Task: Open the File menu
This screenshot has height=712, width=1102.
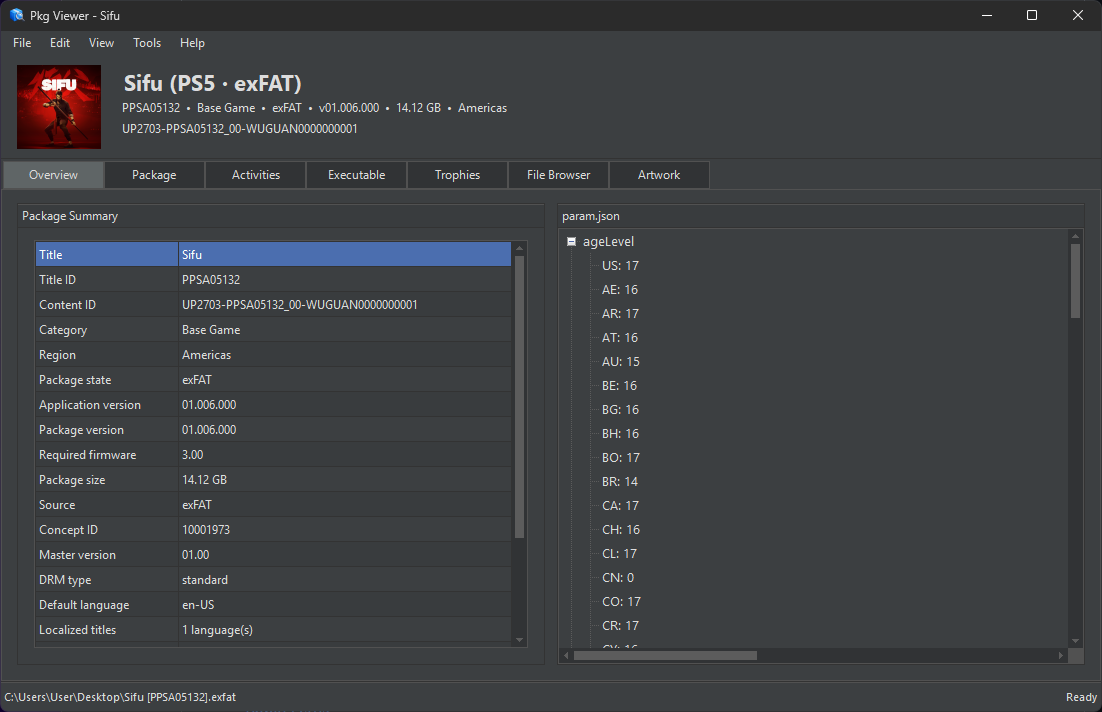Action: (22, 43)
